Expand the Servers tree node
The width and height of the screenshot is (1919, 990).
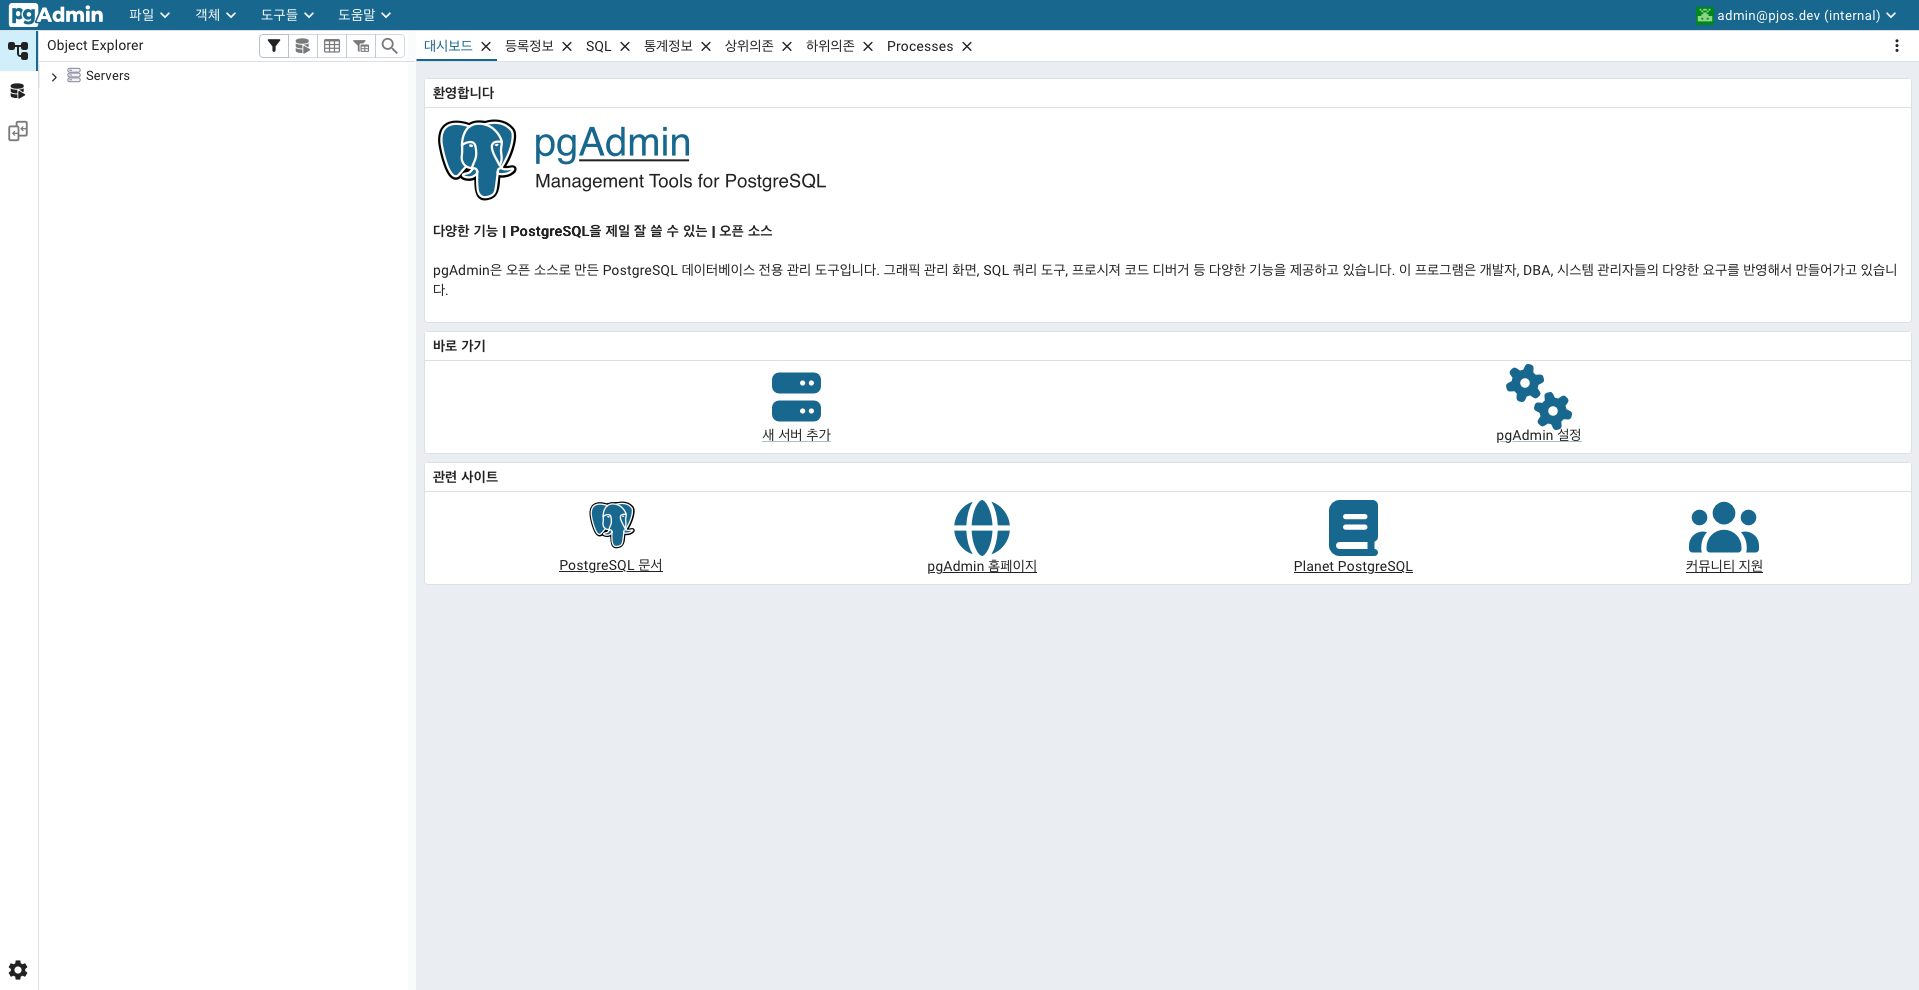click(54, 76)
